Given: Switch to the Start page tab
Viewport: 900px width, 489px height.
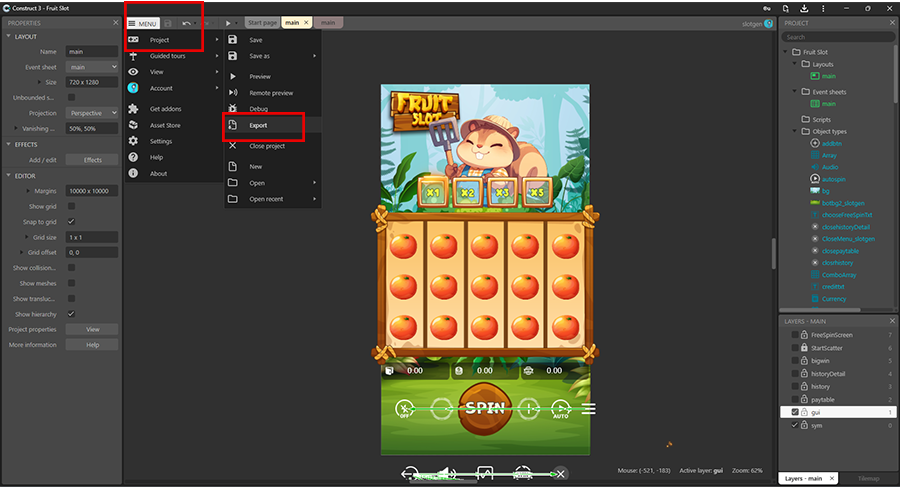Looking at the screenshot, I should [262, 22].
